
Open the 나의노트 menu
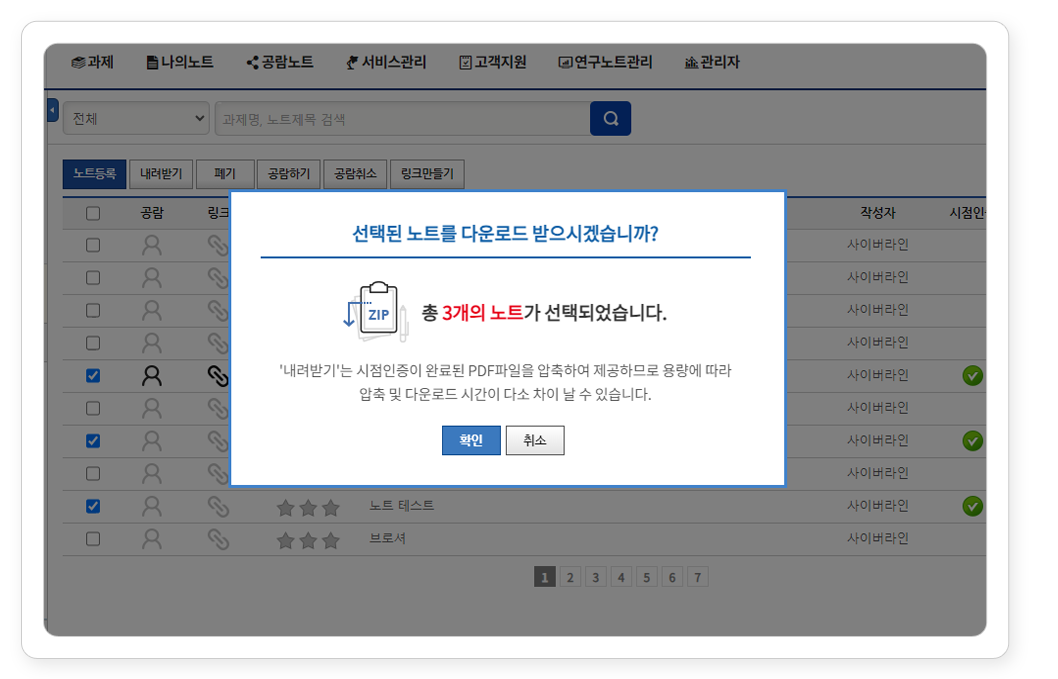click(x=180, y=62)
